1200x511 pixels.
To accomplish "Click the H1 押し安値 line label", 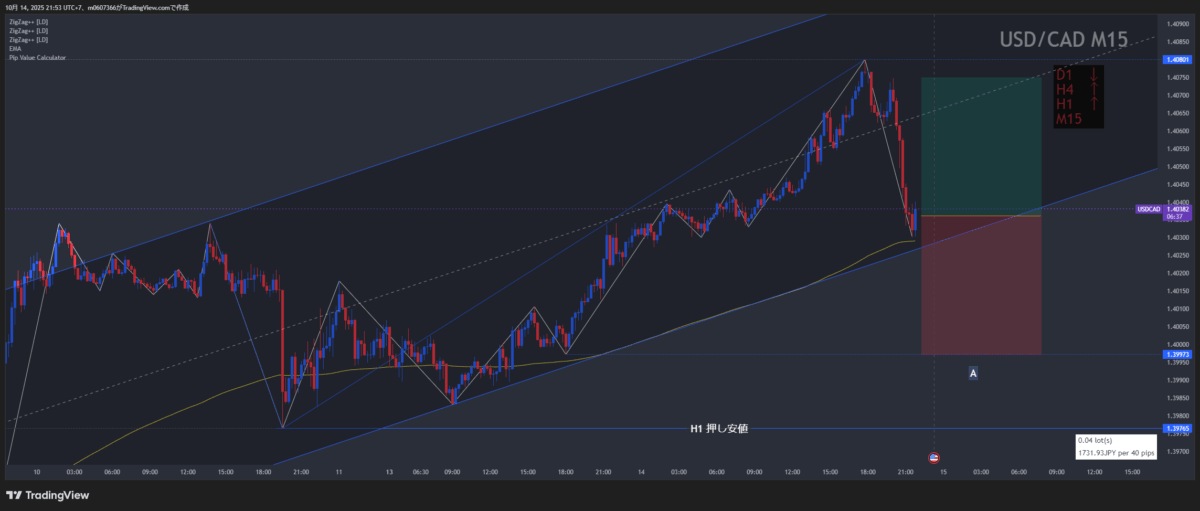I will click(719, 429).
